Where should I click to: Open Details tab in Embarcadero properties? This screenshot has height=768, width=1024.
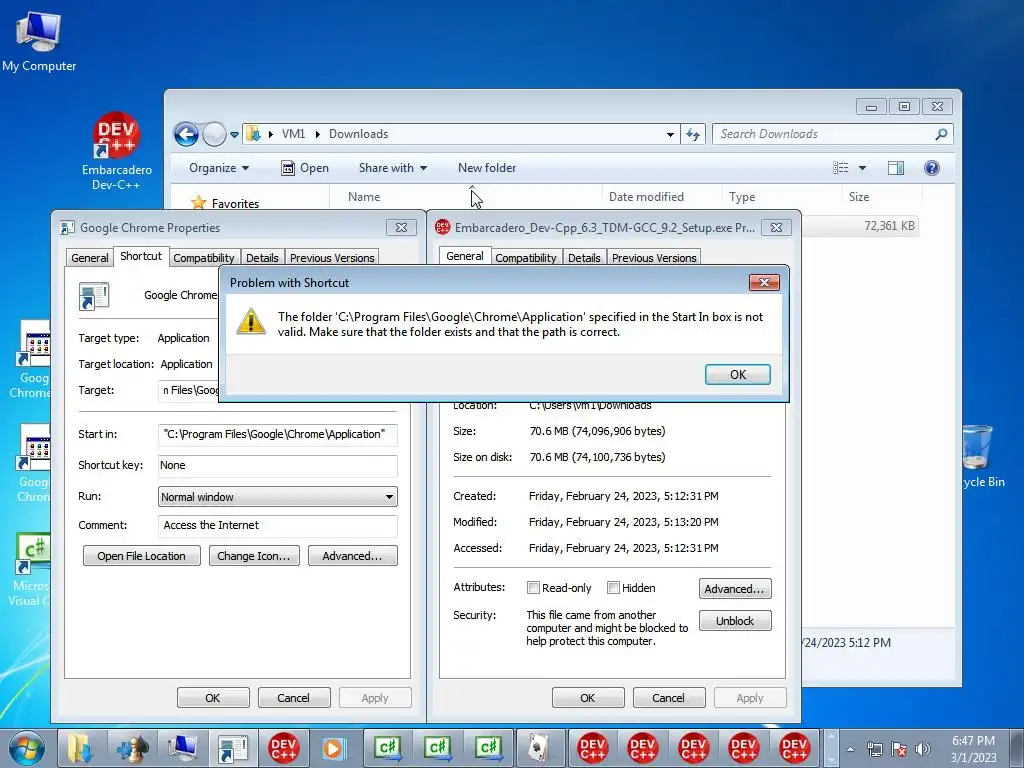point(584,258)
